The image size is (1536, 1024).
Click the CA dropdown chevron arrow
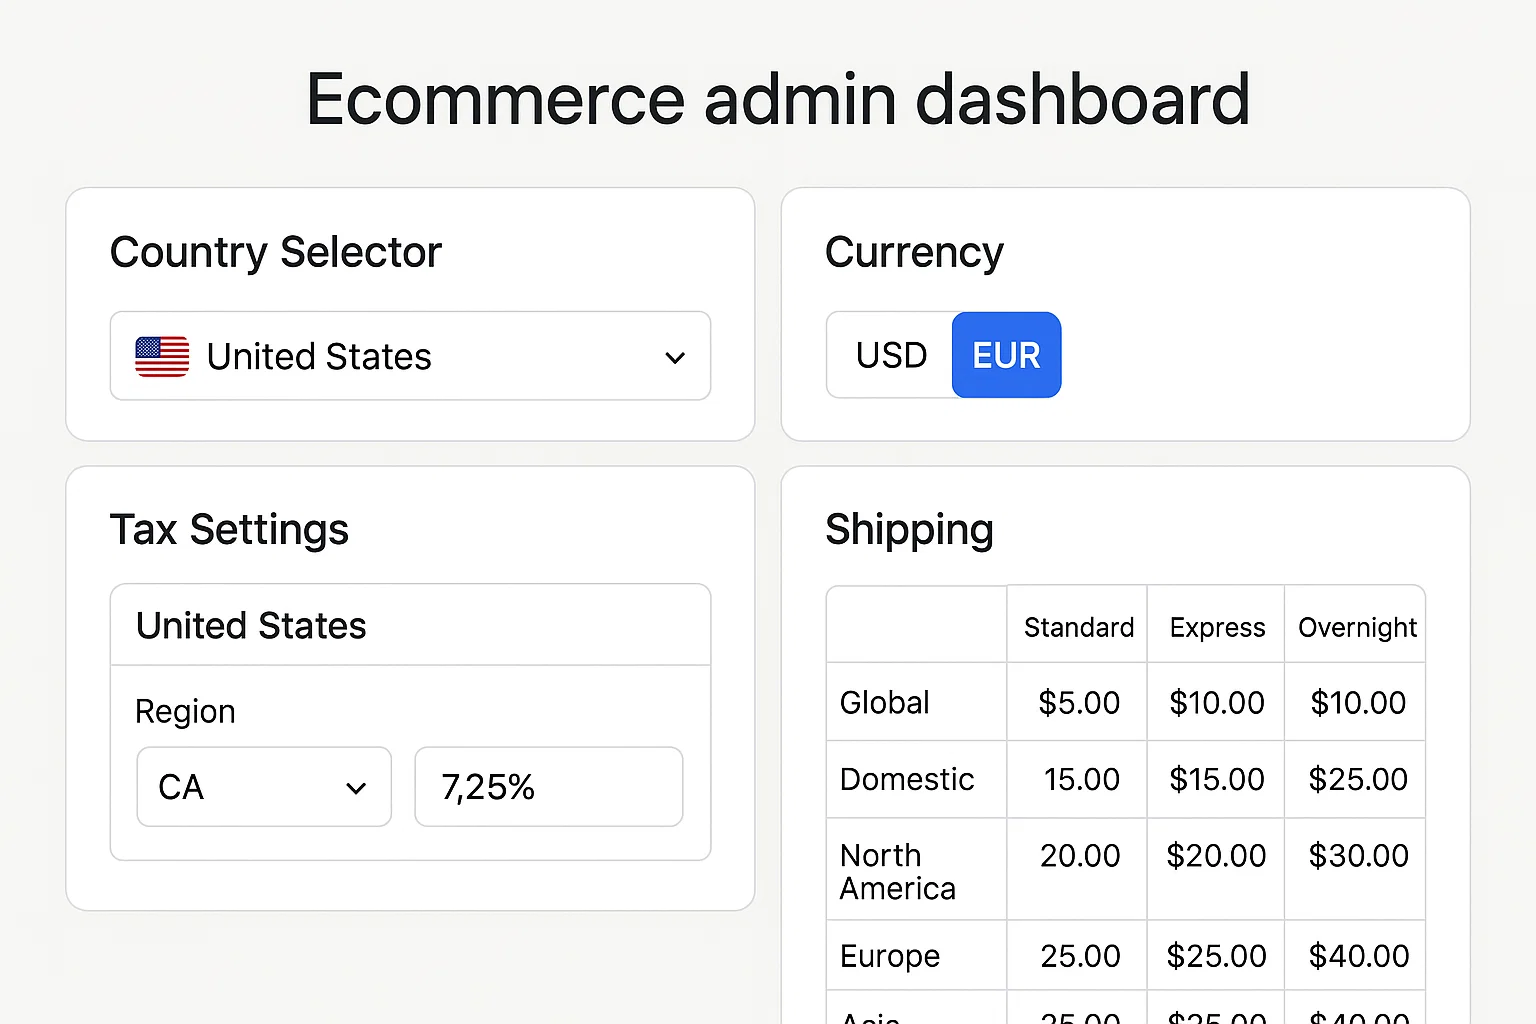coord(356,788)
